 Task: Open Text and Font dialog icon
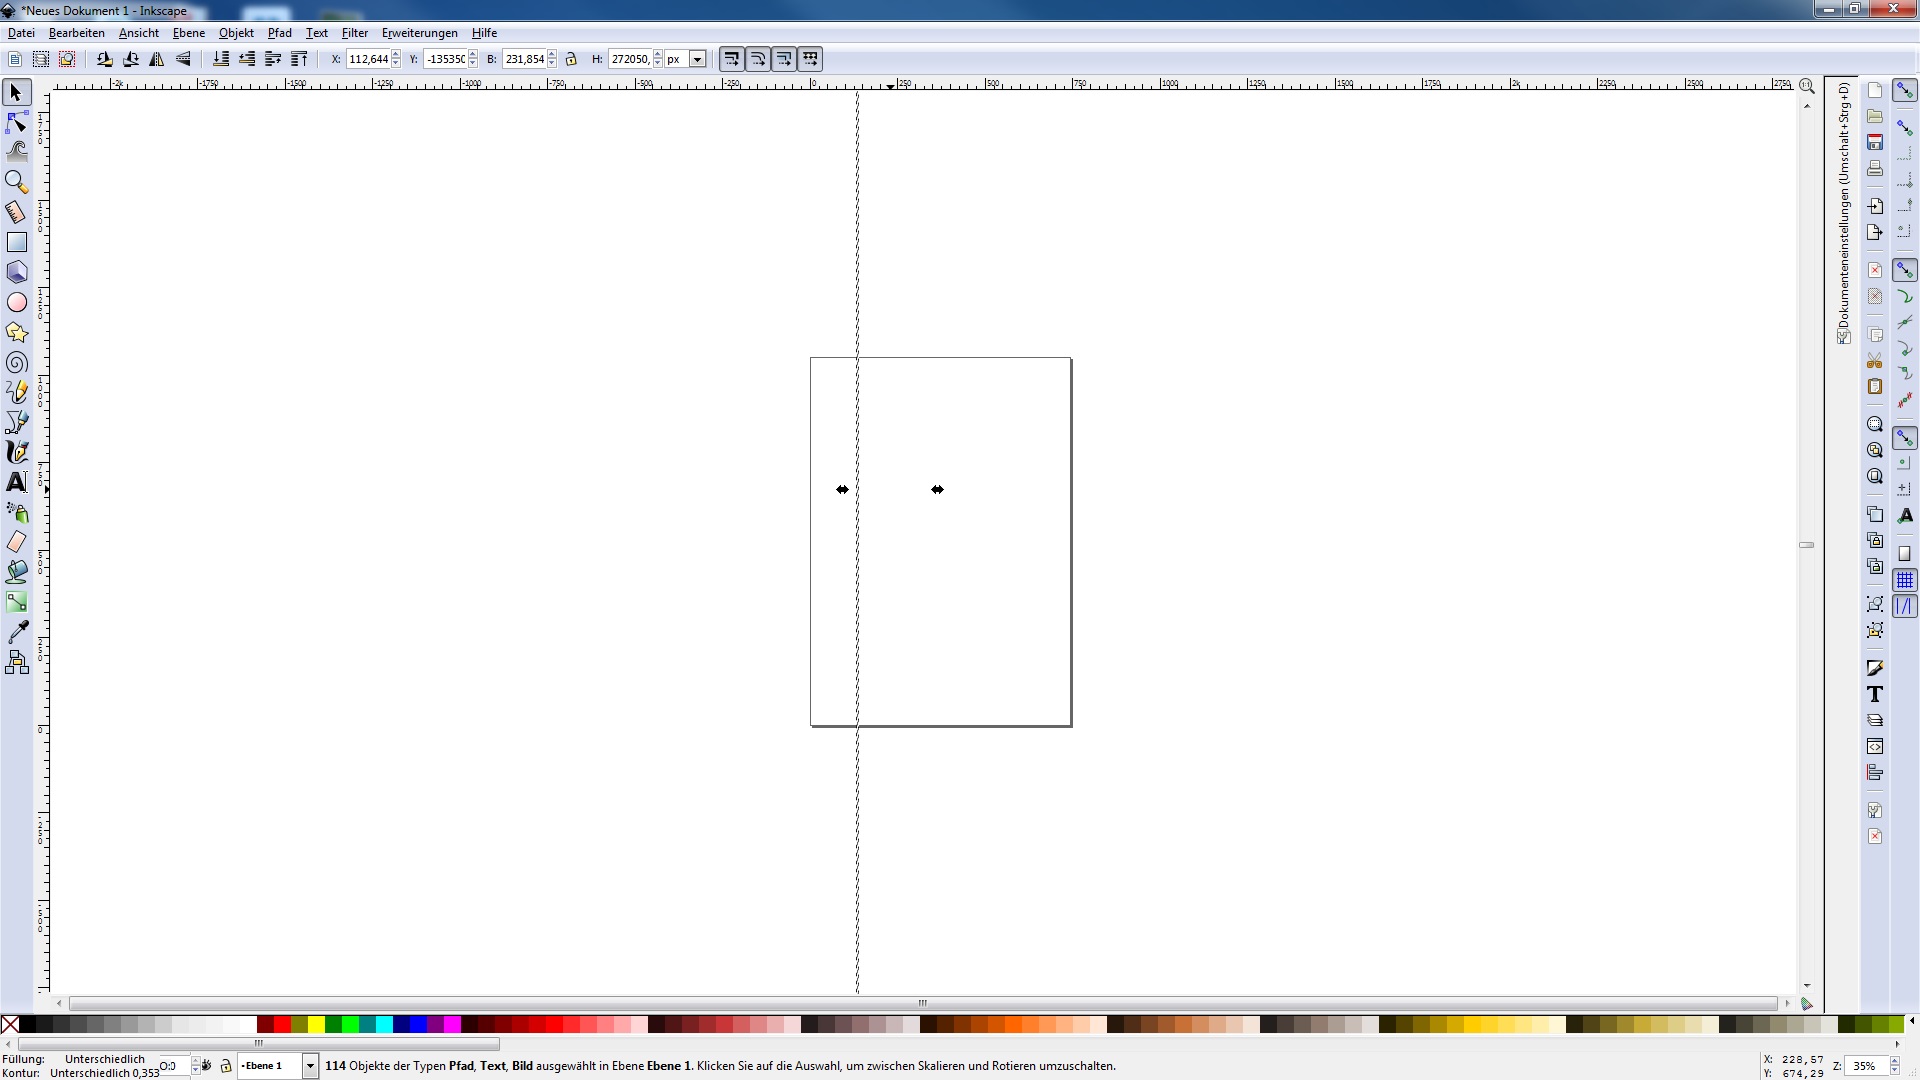(1875, 695)
